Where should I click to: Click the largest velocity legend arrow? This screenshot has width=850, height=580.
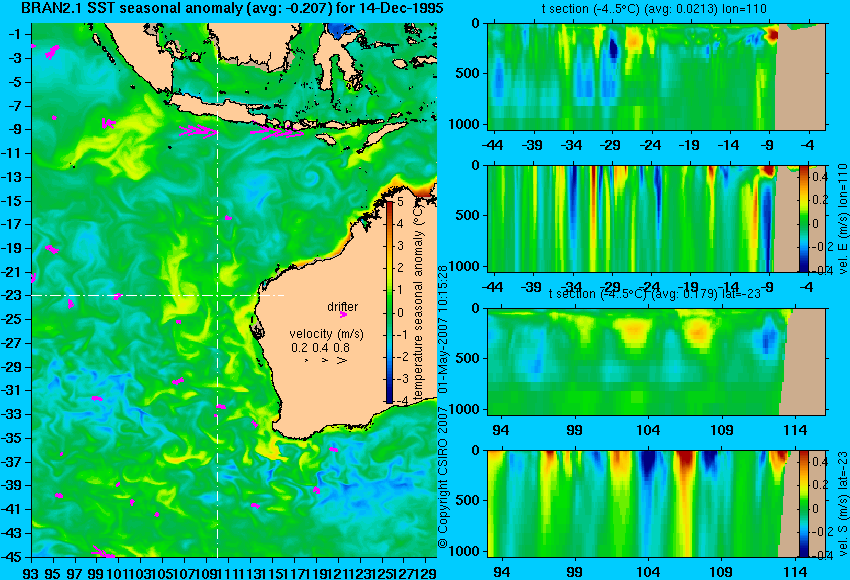[x=342, y=360]
